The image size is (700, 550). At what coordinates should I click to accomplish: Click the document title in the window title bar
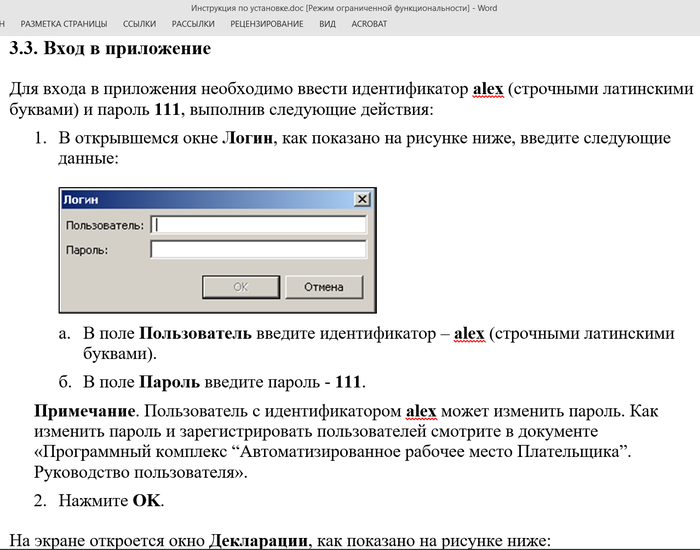click(x=349, y=7)
